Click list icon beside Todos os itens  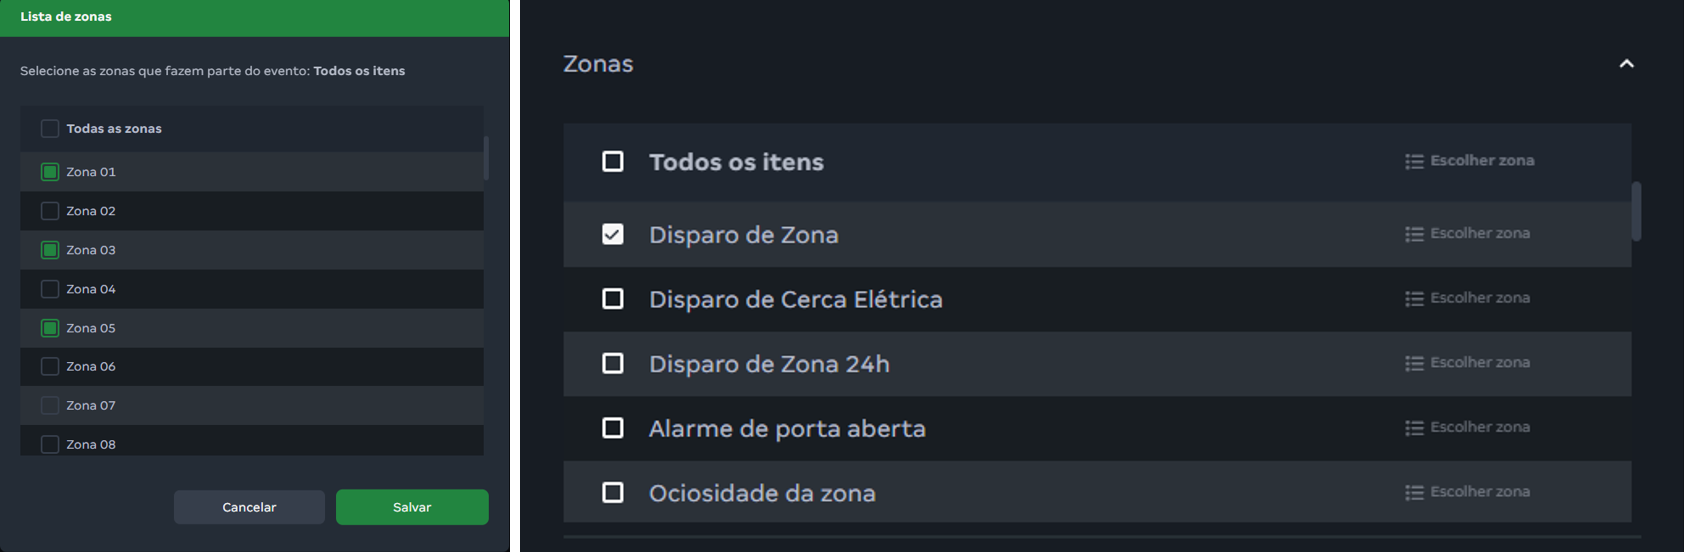[1414, 162]
